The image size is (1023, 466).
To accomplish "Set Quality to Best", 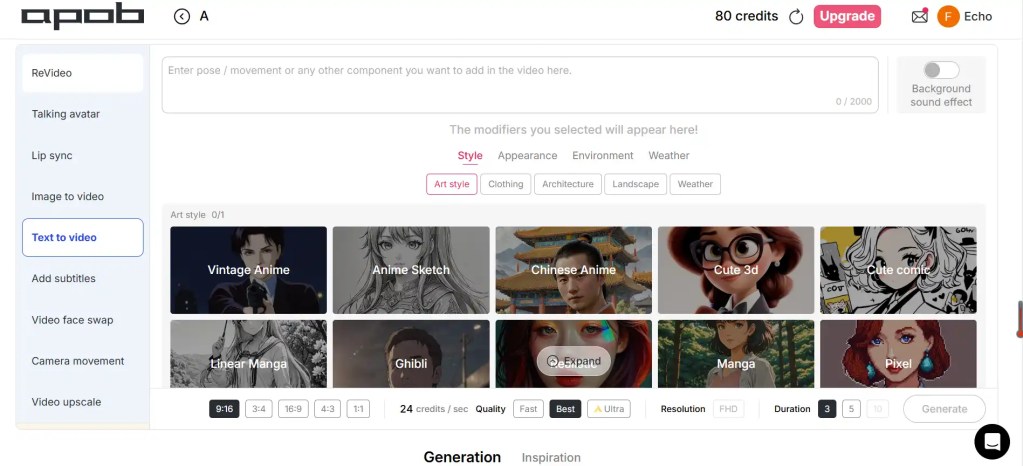I will pos(565,409).
